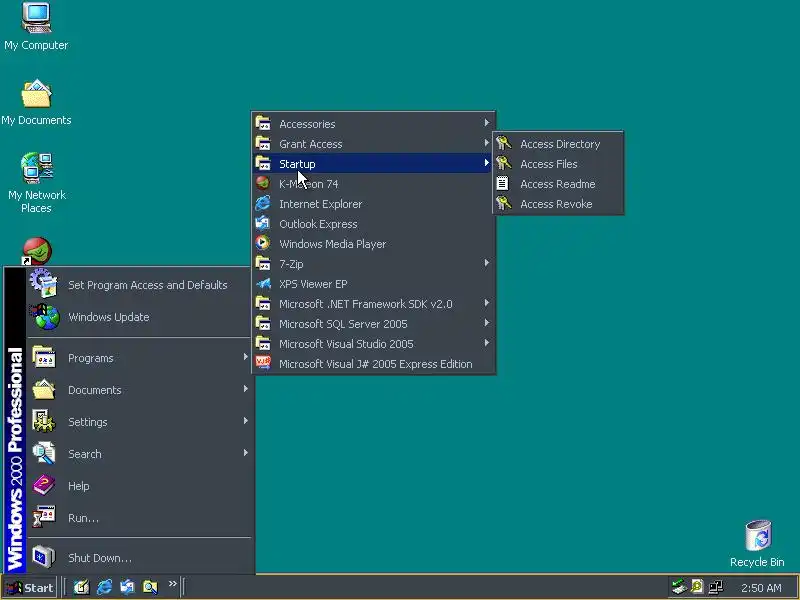Click Access Revoke in the submenu
The height and width of the screenshot is (600, 800).
click(558, 204)
